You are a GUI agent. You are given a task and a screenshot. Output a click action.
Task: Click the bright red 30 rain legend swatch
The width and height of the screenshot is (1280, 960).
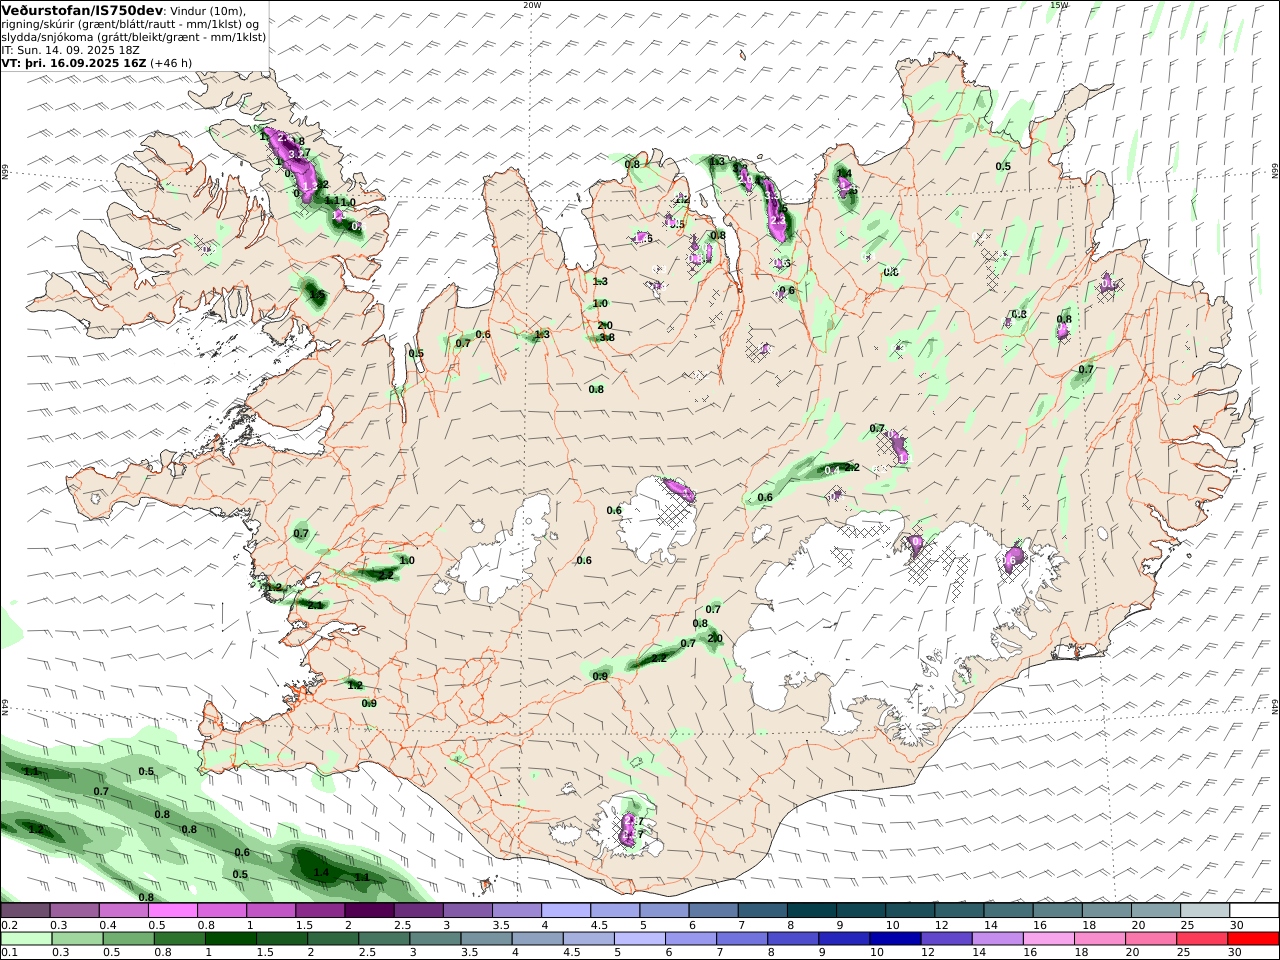tap(1253, 939)
